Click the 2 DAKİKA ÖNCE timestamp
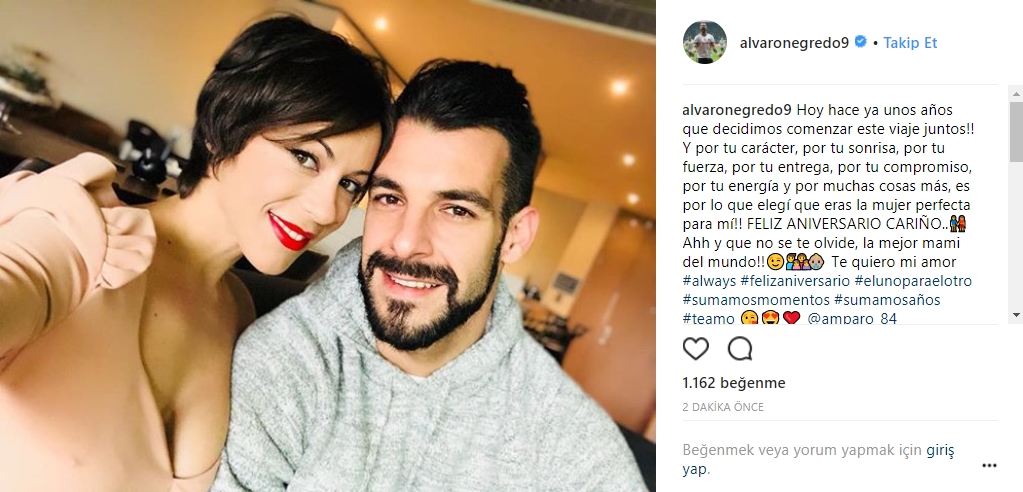 (723, 407)
